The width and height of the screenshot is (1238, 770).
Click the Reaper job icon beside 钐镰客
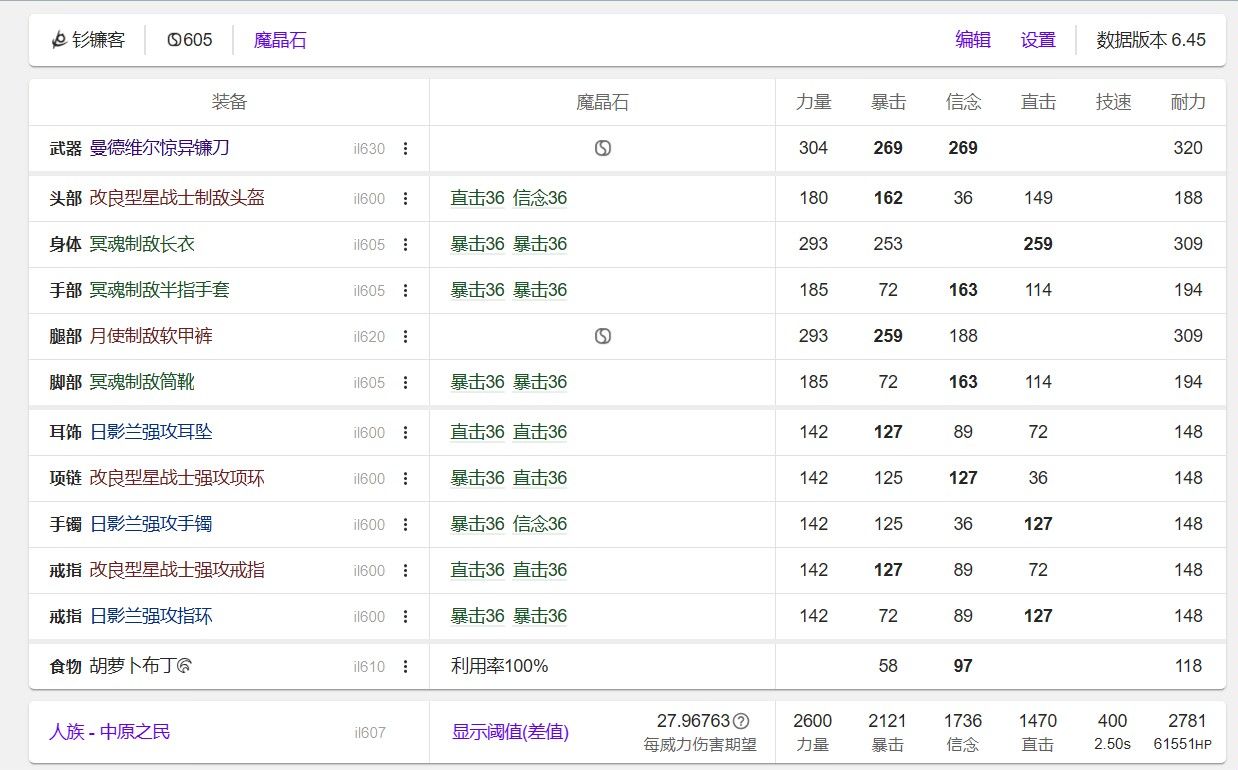[59, 40]
